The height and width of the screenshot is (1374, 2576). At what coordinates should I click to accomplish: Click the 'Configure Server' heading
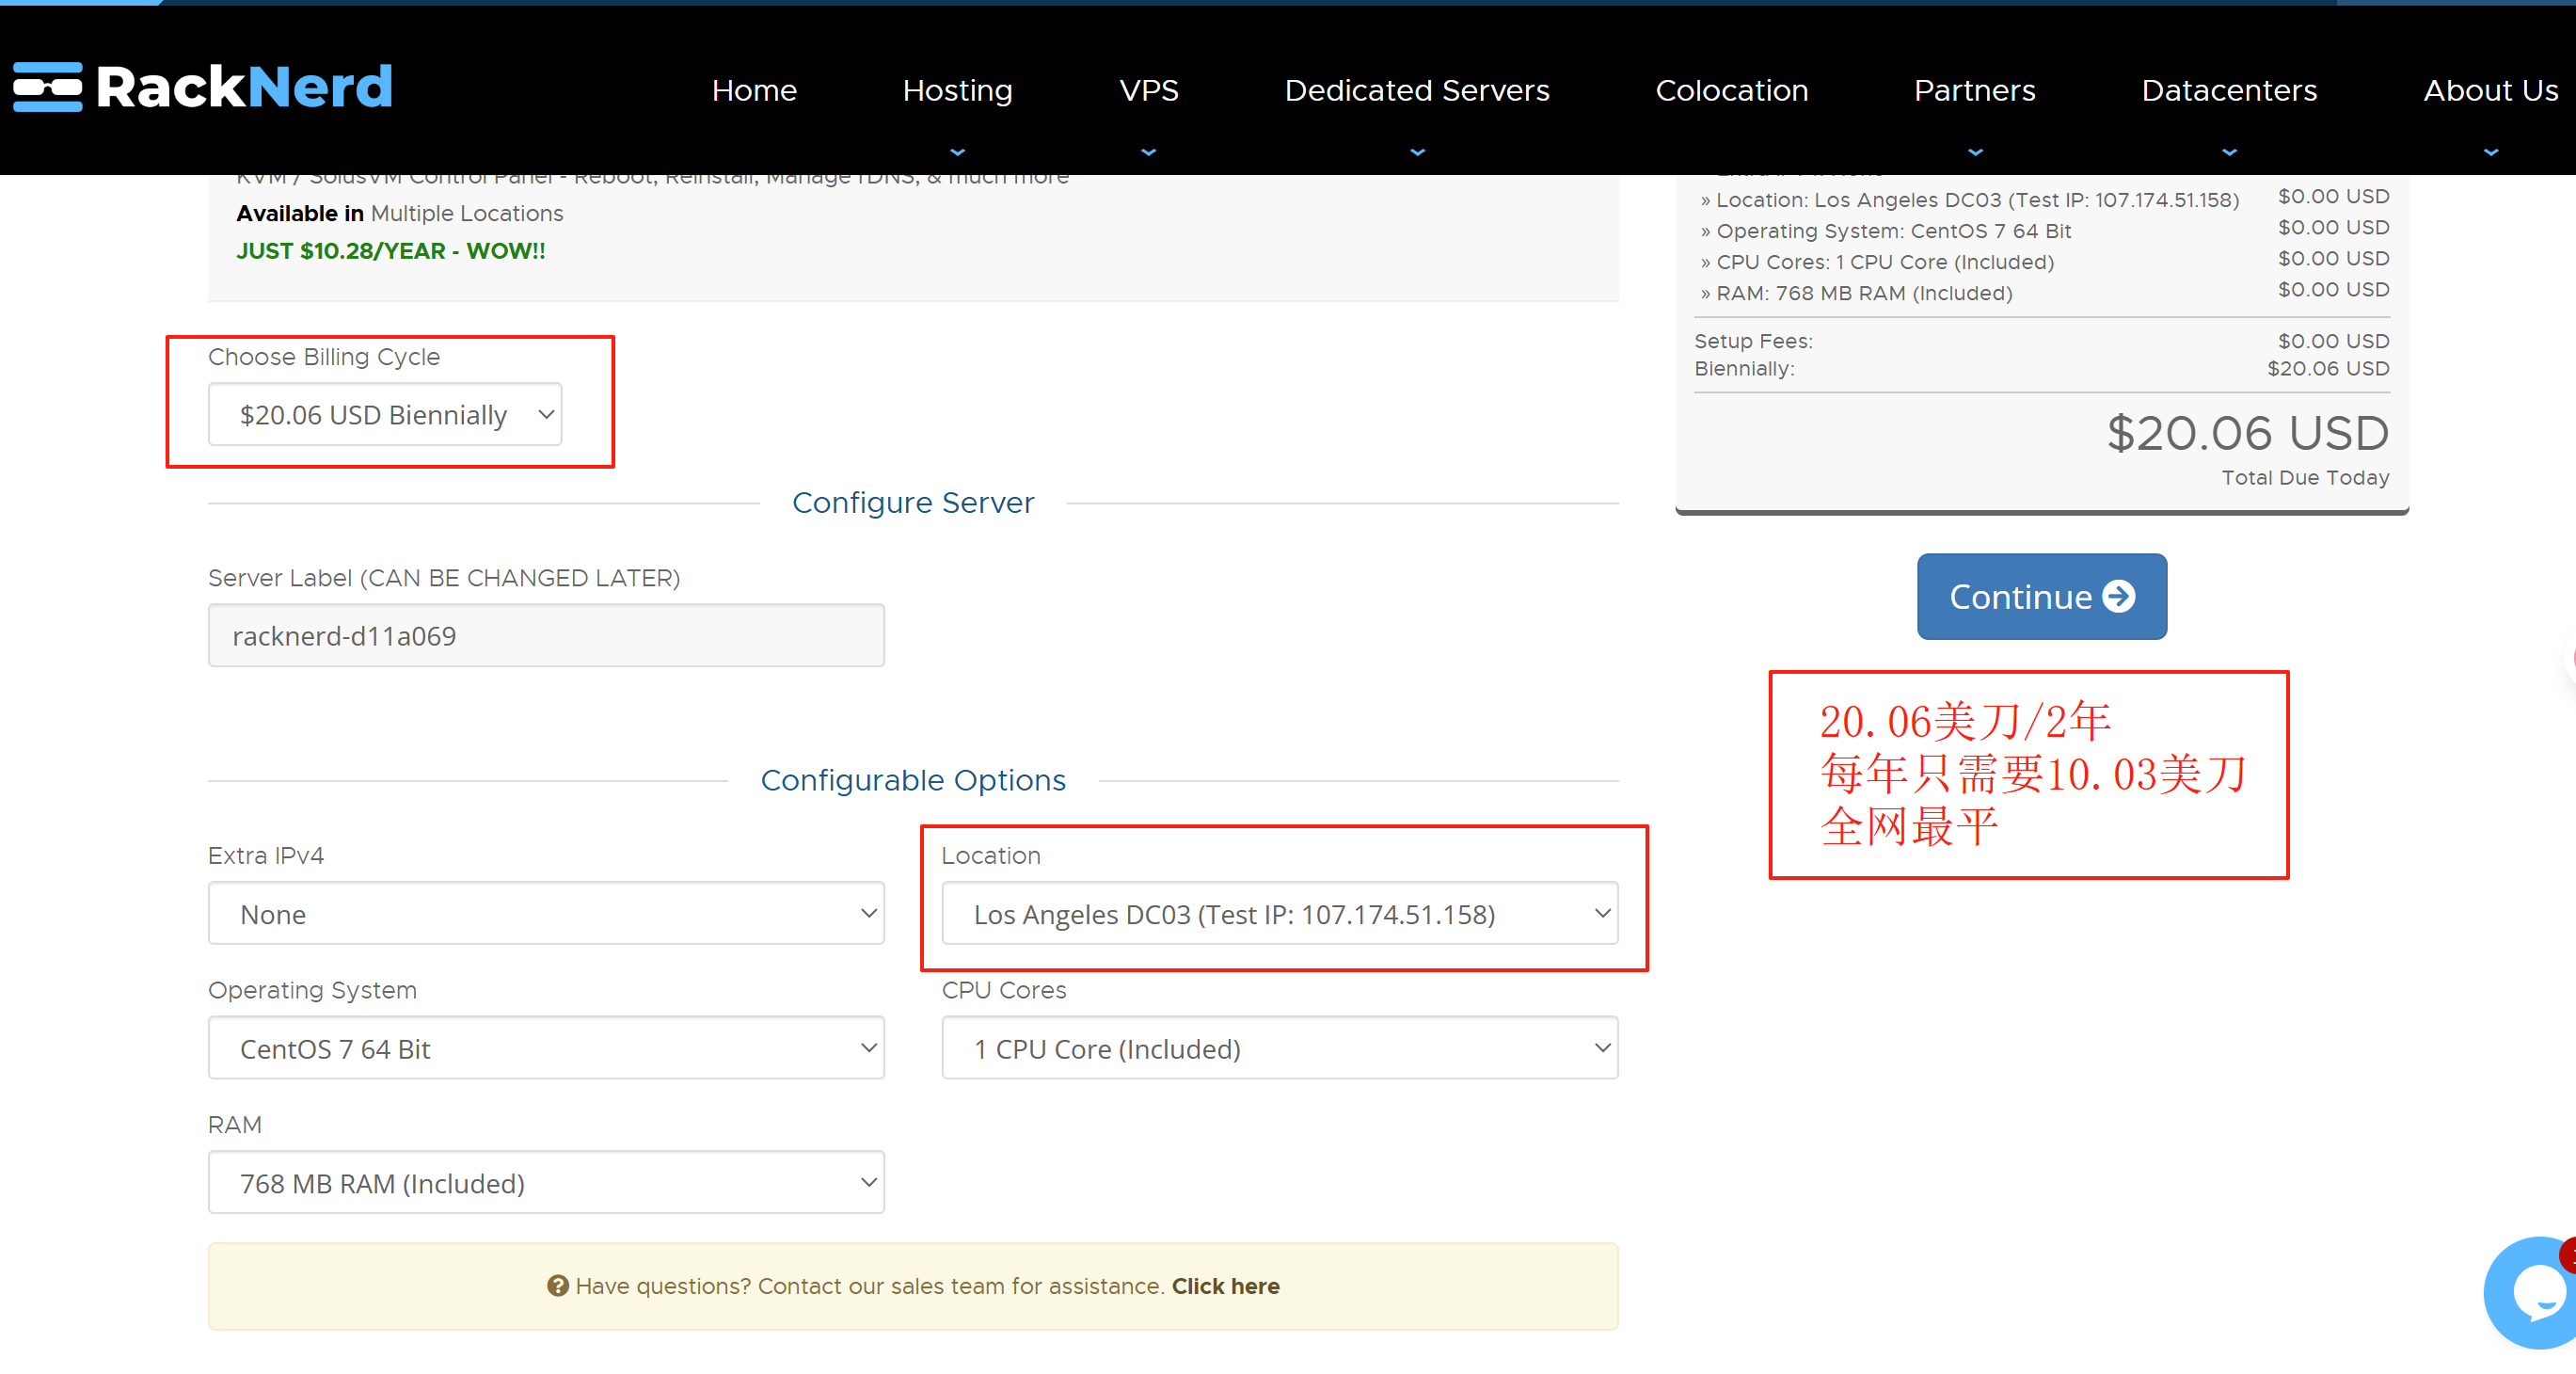pos(912,502)
